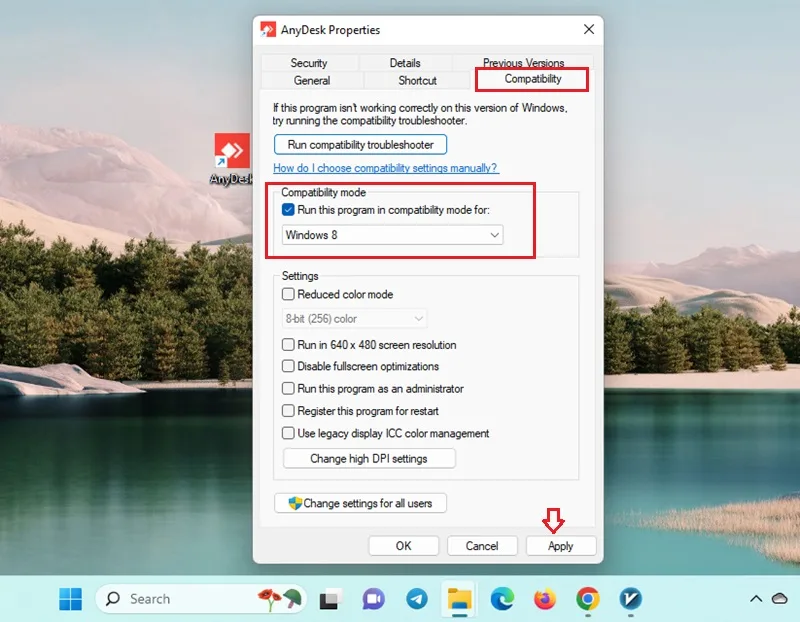Viewport: 800px width, 622px height.
Task: Check Disable fullscreen optimizations
Action: click(x=288, y=366)
